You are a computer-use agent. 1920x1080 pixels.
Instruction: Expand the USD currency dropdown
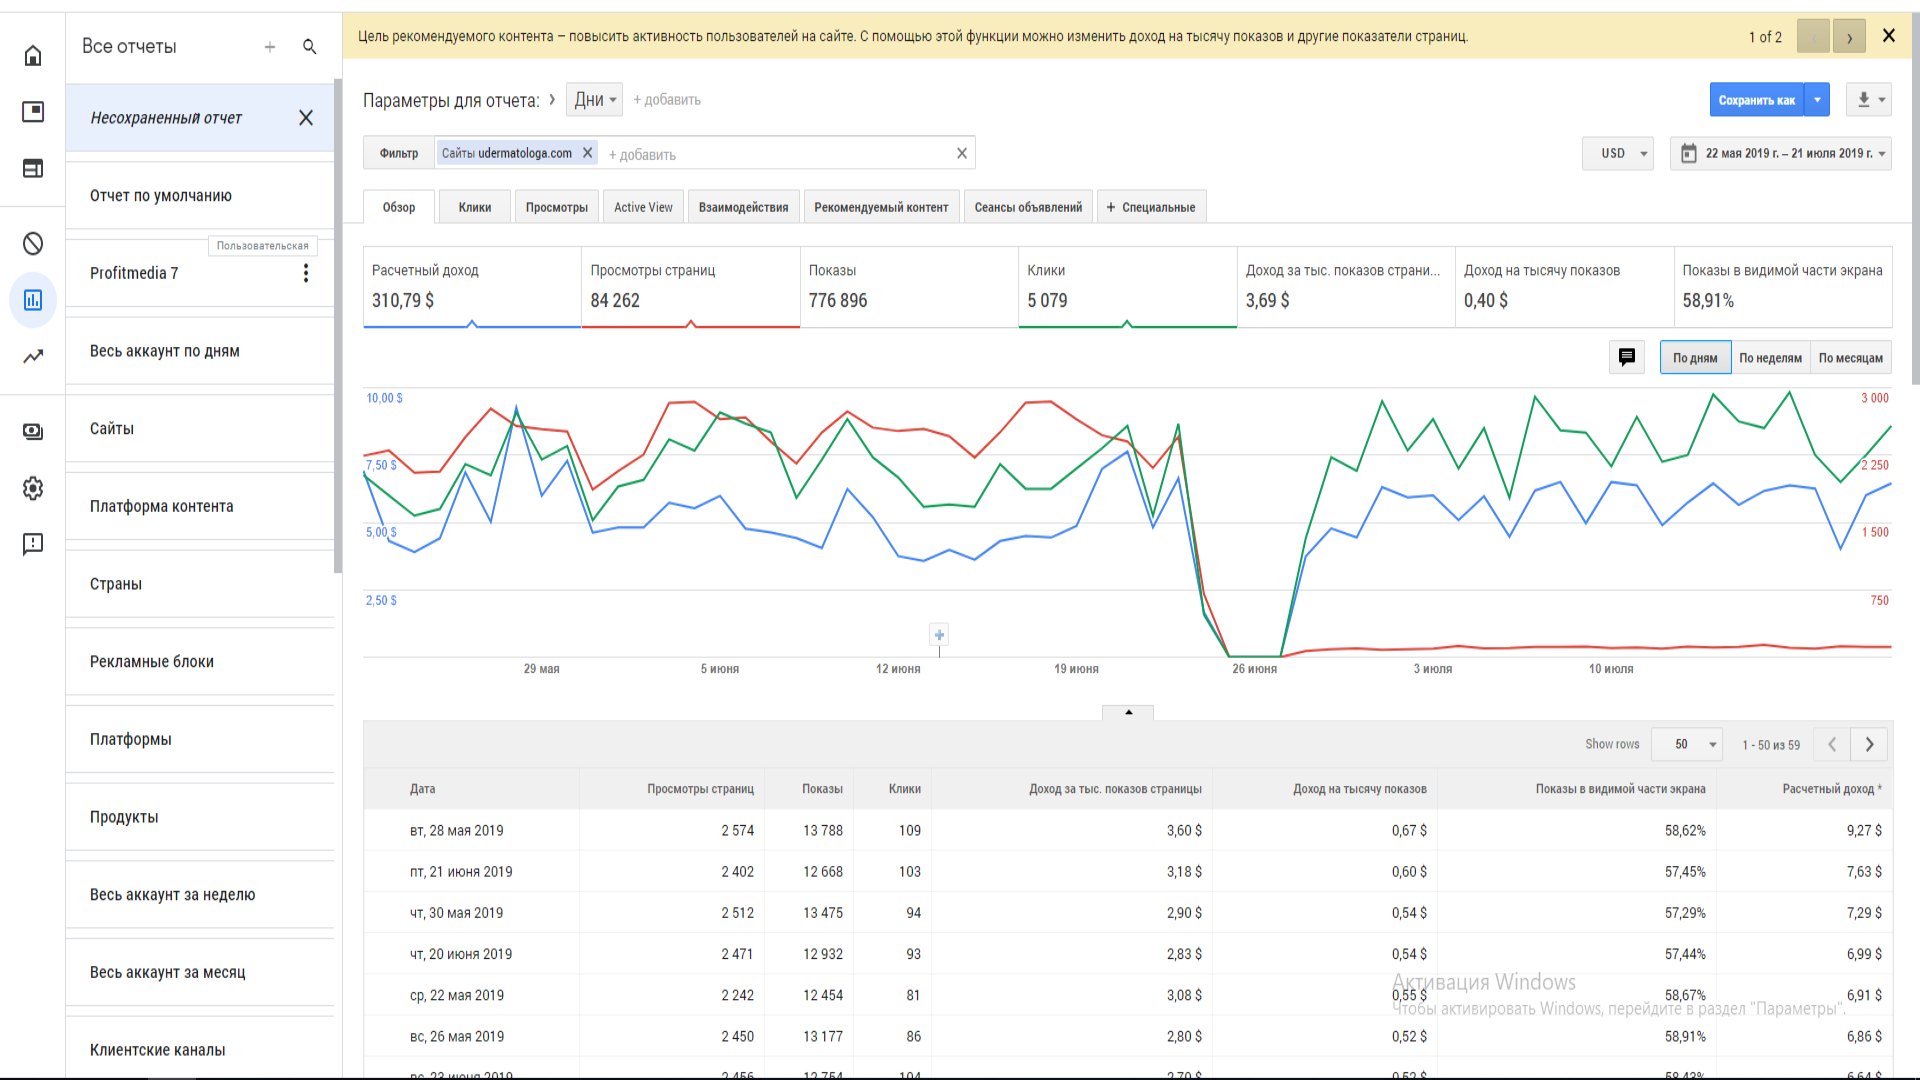1617,153
